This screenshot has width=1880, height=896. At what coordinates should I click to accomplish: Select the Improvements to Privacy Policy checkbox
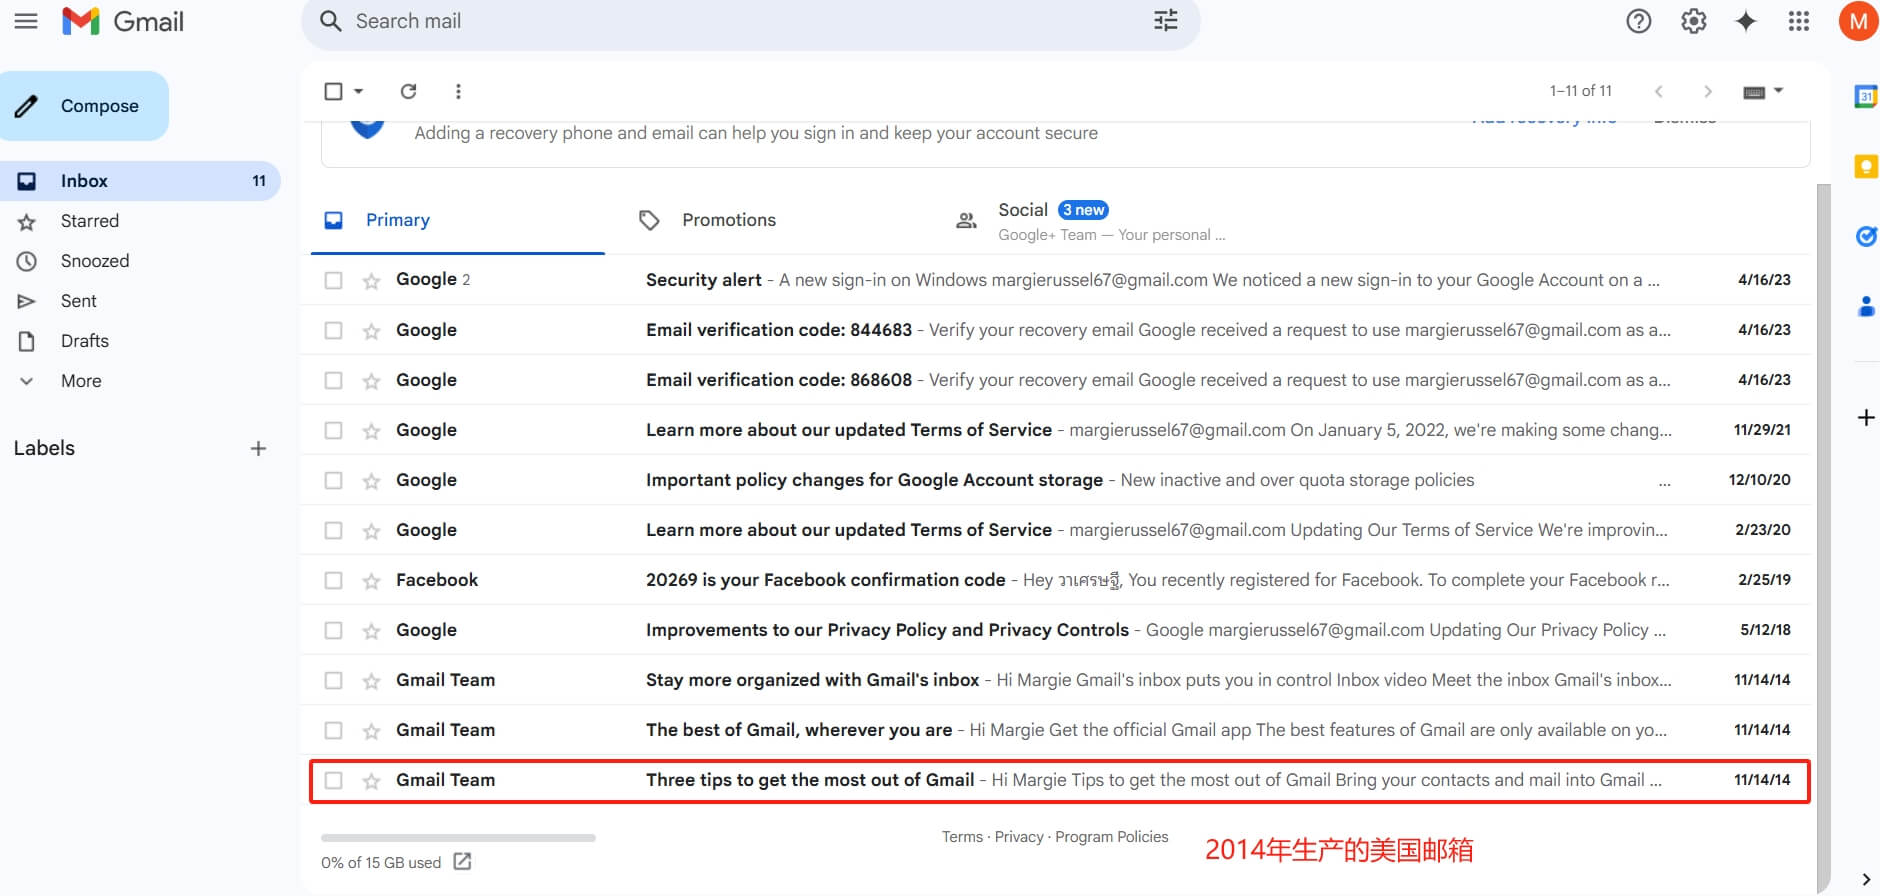333,630
